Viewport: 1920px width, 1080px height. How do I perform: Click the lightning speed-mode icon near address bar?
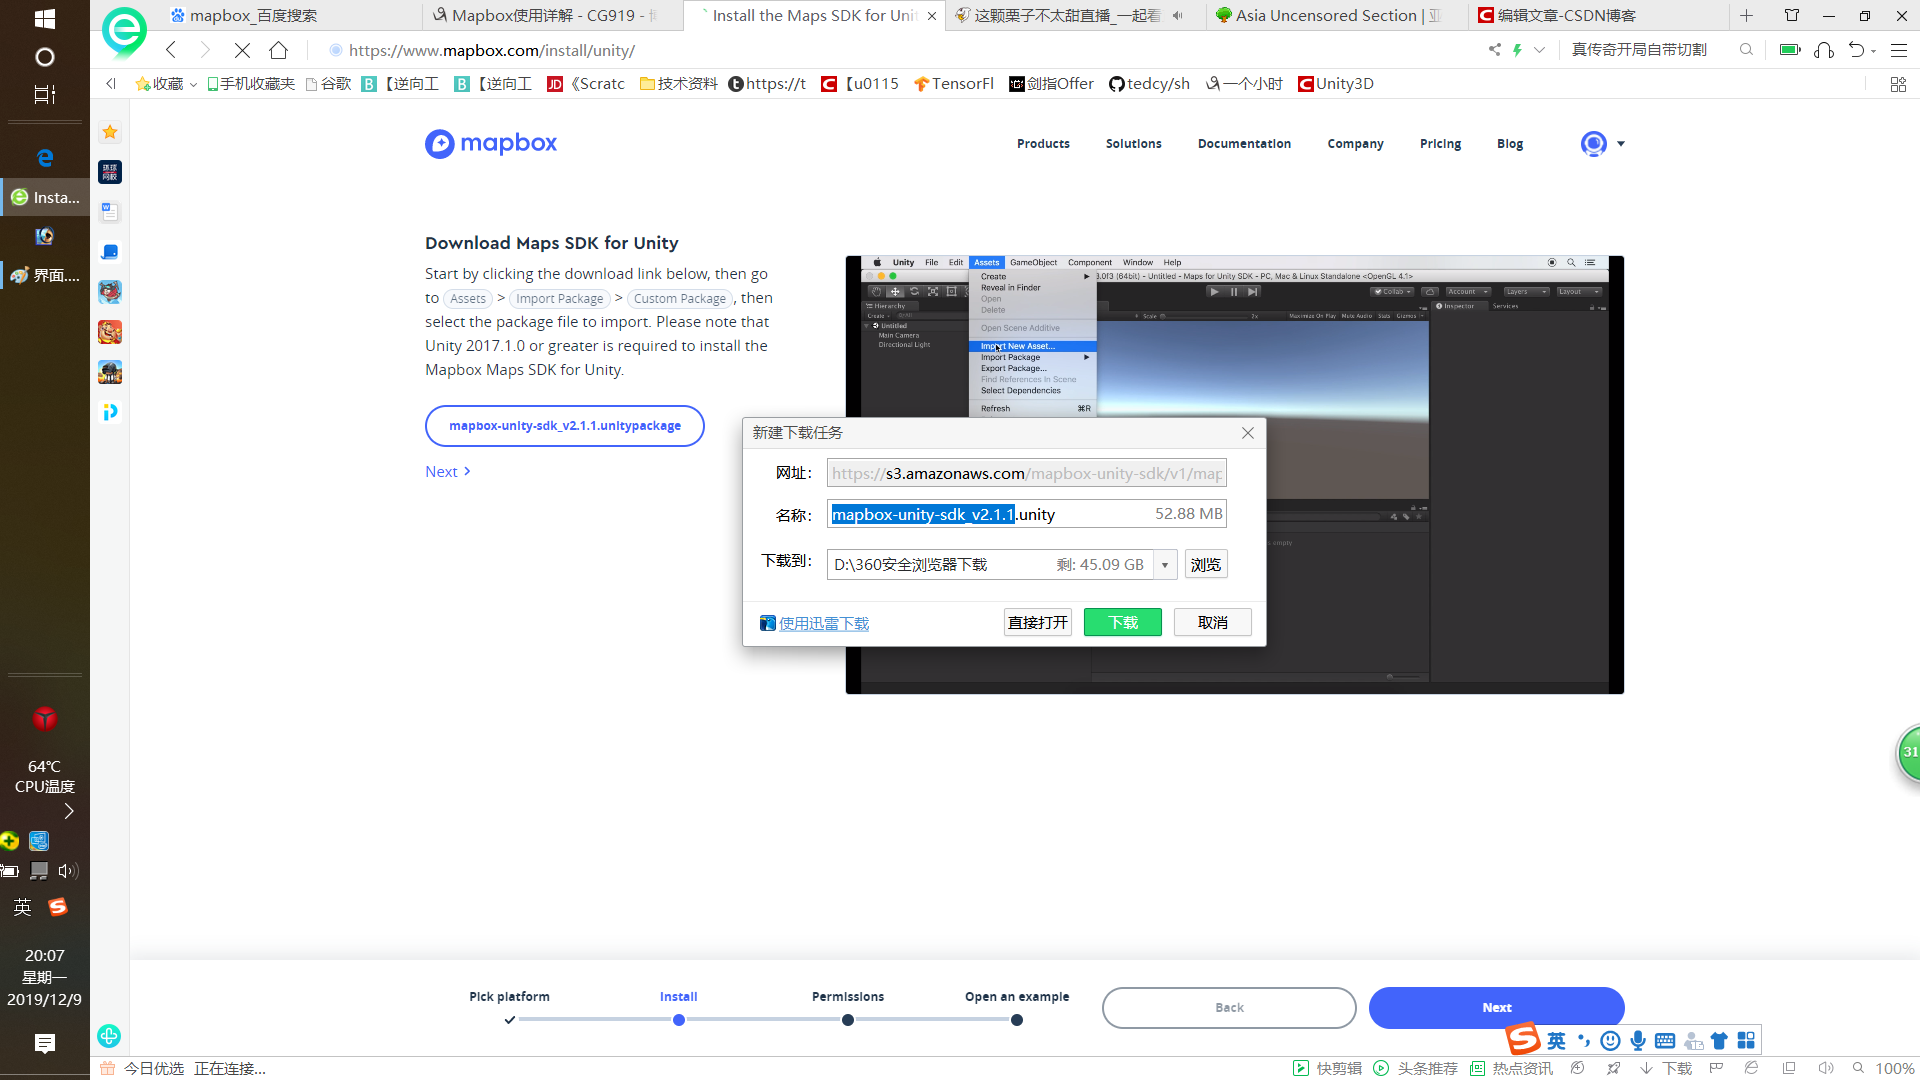tap(1520, 50)
